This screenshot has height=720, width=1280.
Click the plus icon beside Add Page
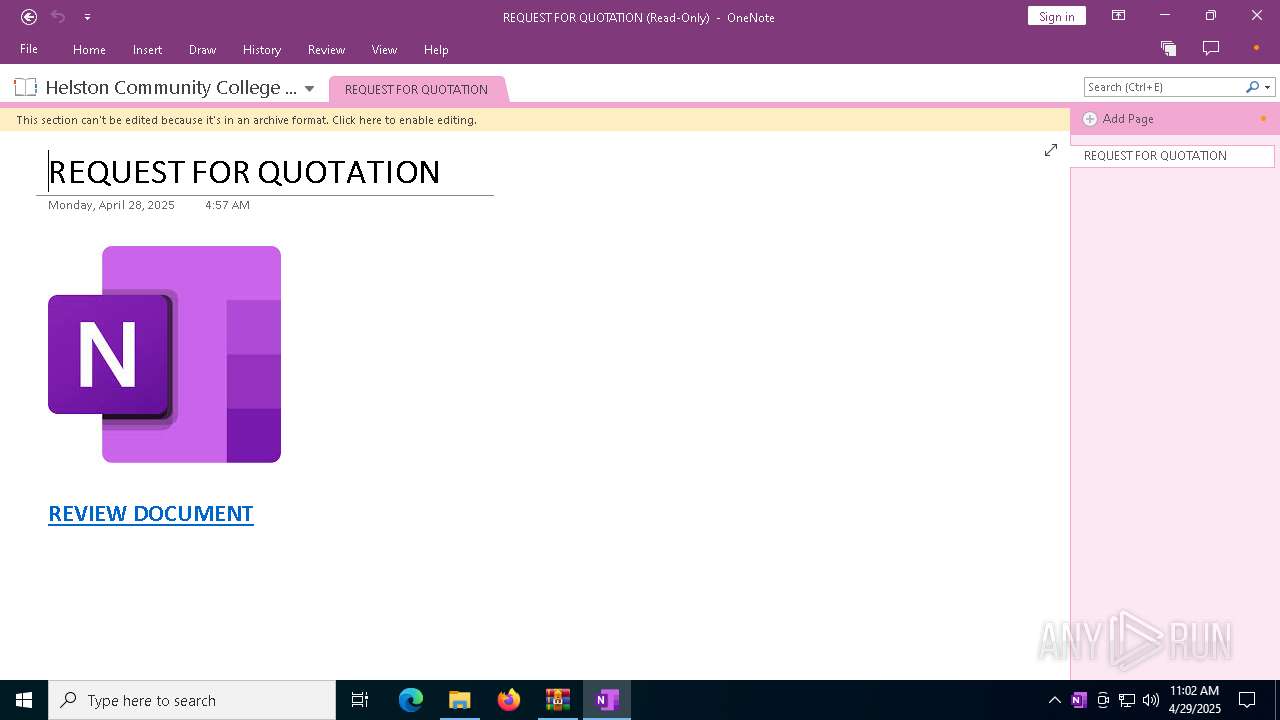pos(1090,119)
